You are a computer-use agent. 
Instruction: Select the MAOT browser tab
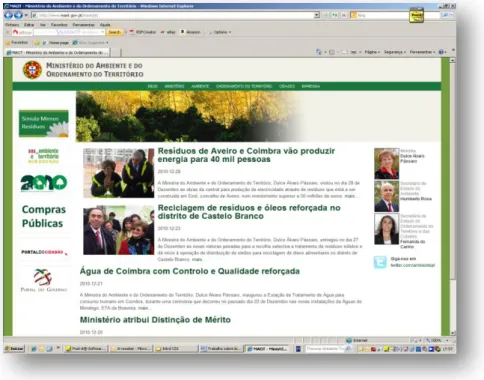pos(58,52)
